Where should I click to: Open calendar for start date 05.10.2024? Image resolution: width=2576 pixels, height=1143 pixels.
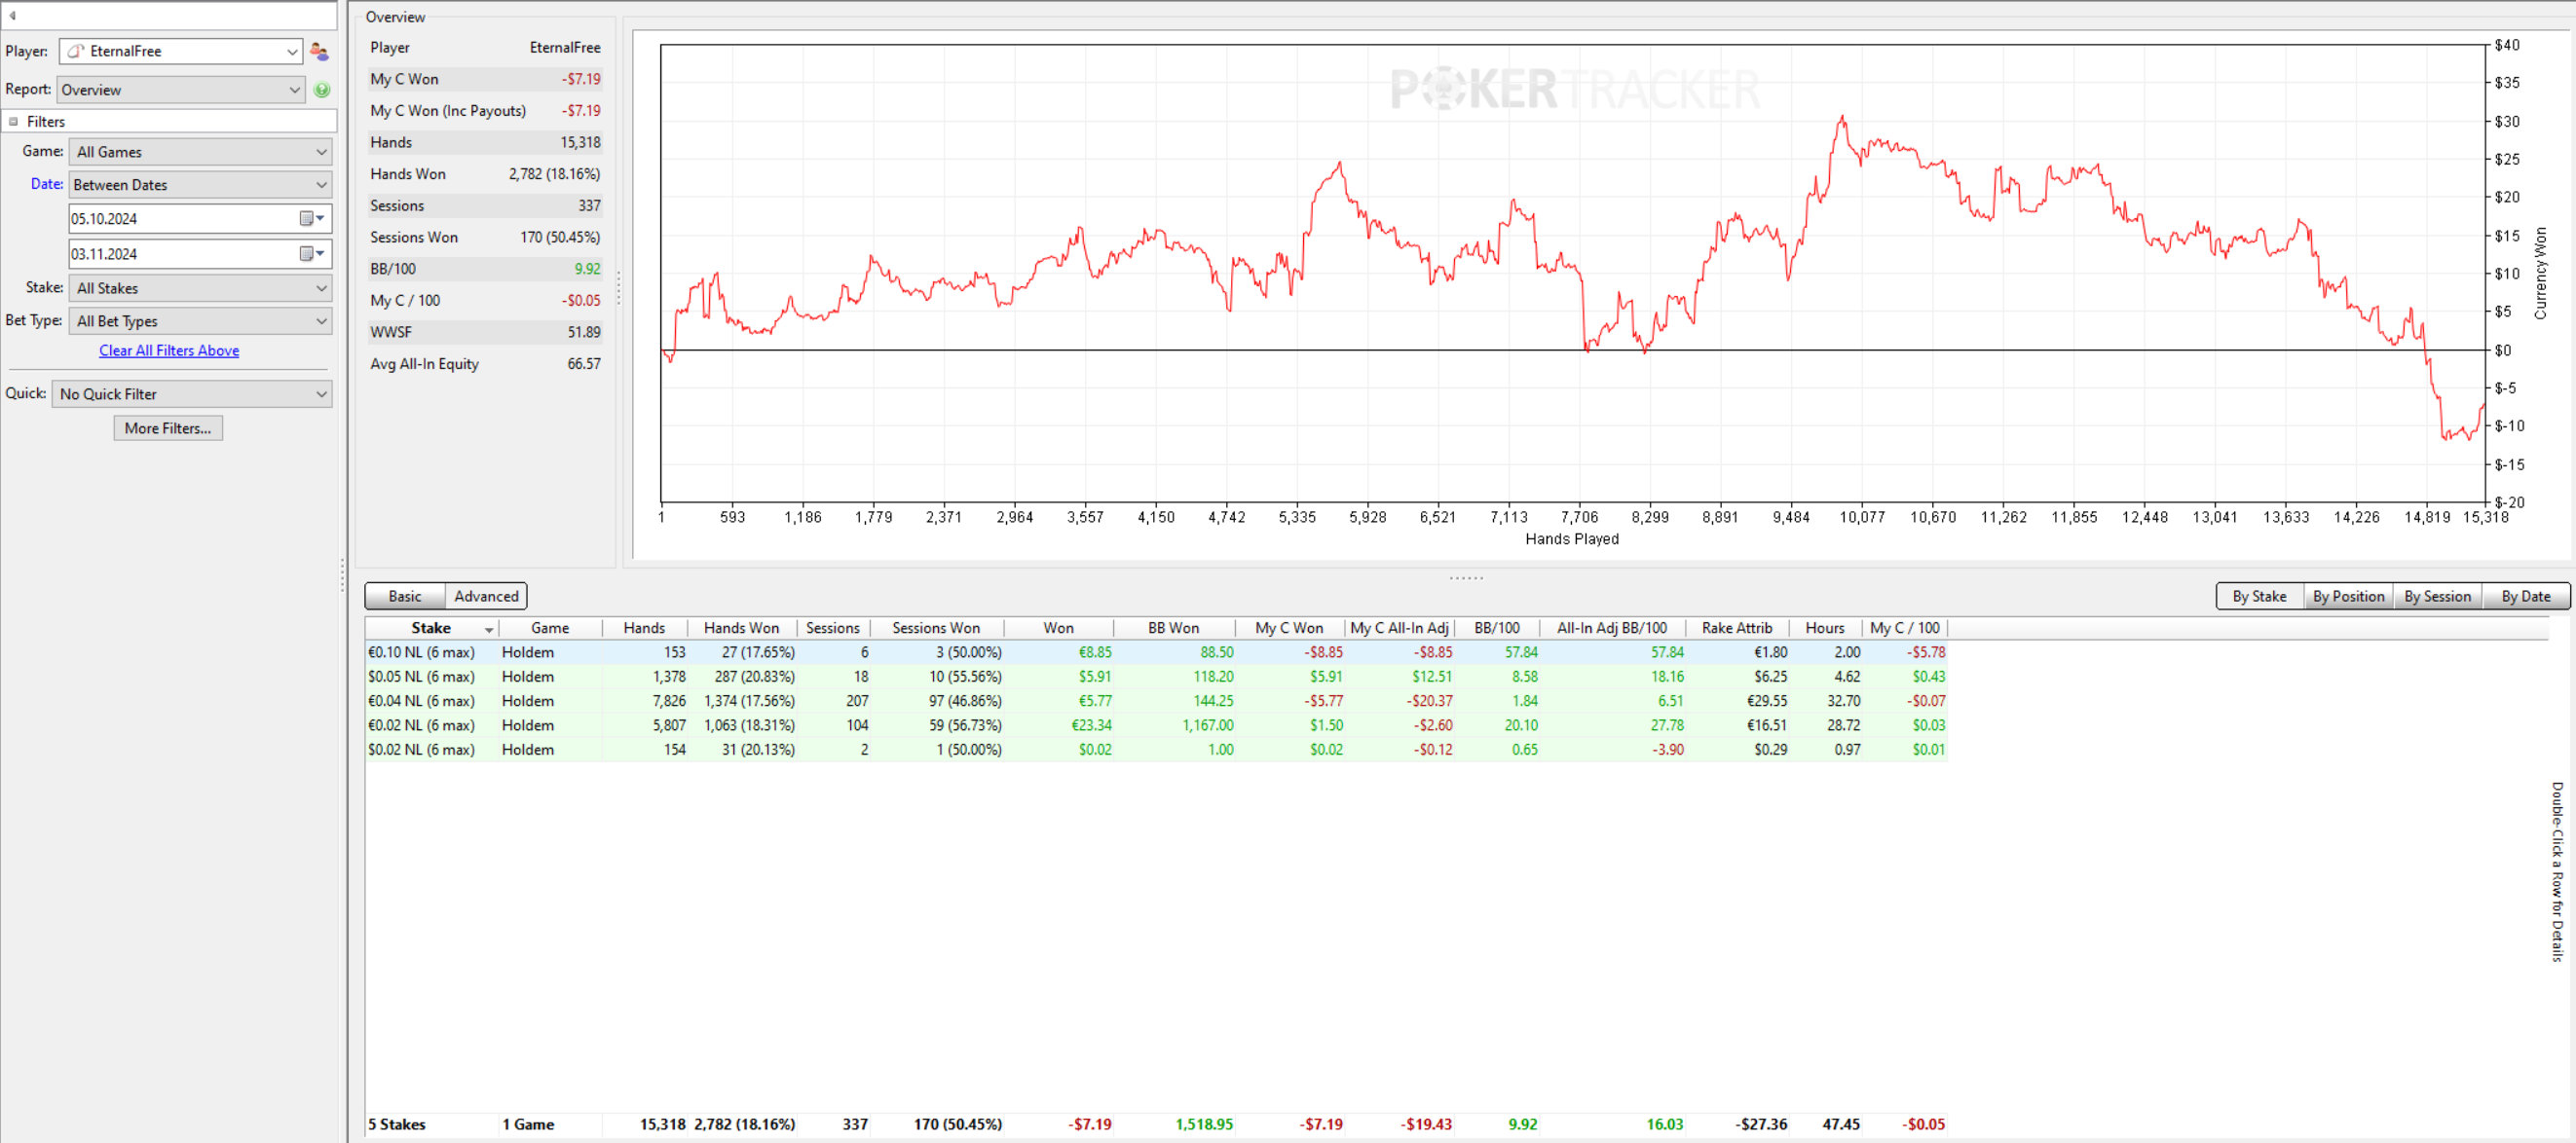[312, 218]
